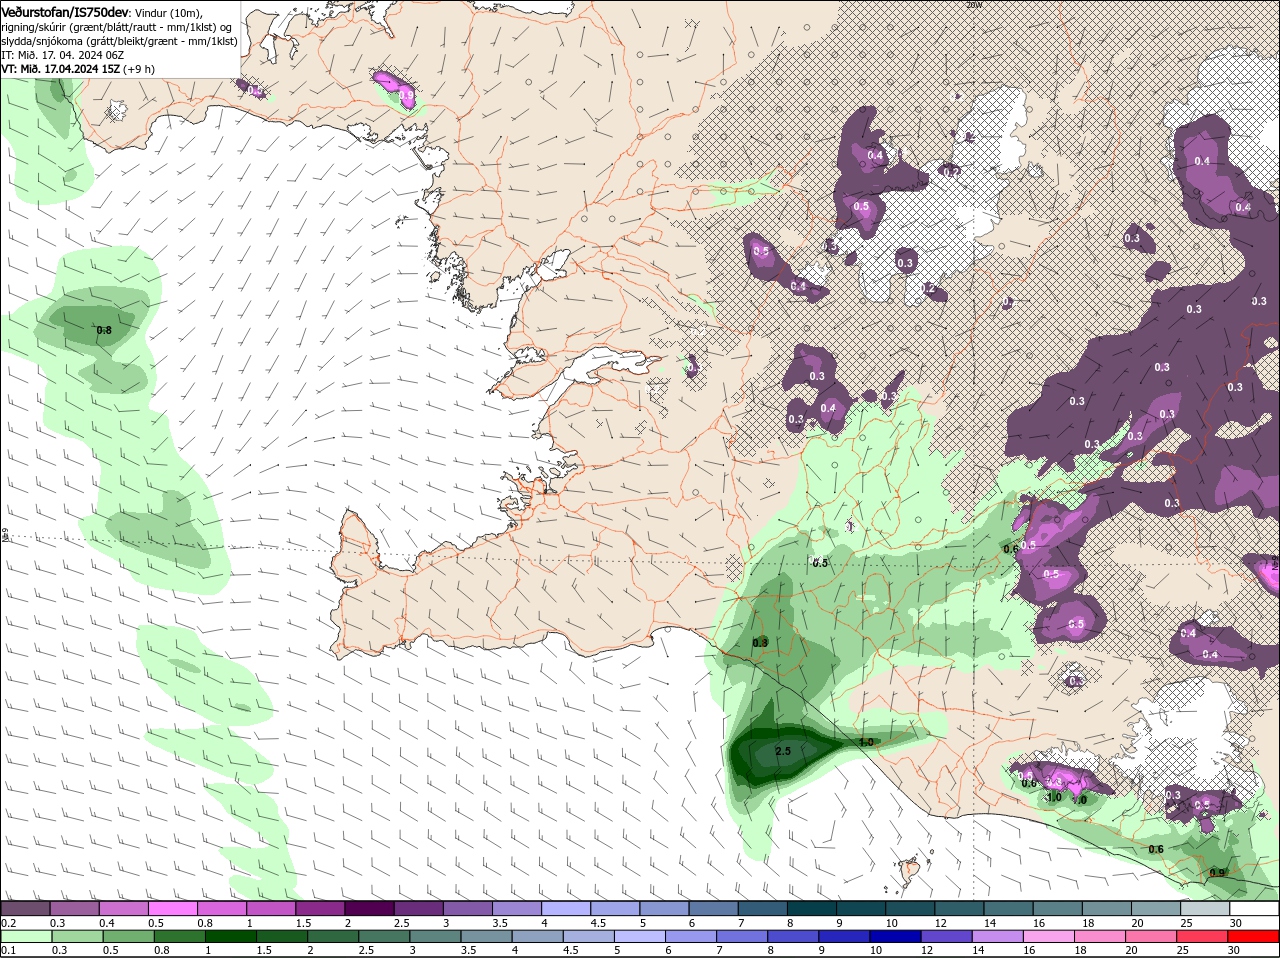The image size is (1280, 958).
Task: Click the '0.8' value in the western offshore rain band
Action: [x=104, y=329]
